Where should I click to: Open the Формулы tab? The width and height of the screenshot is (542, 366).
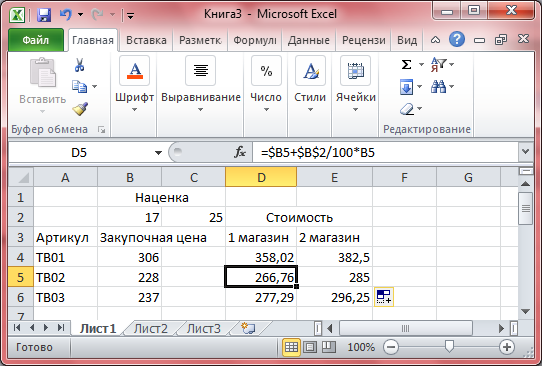(255, 40)
